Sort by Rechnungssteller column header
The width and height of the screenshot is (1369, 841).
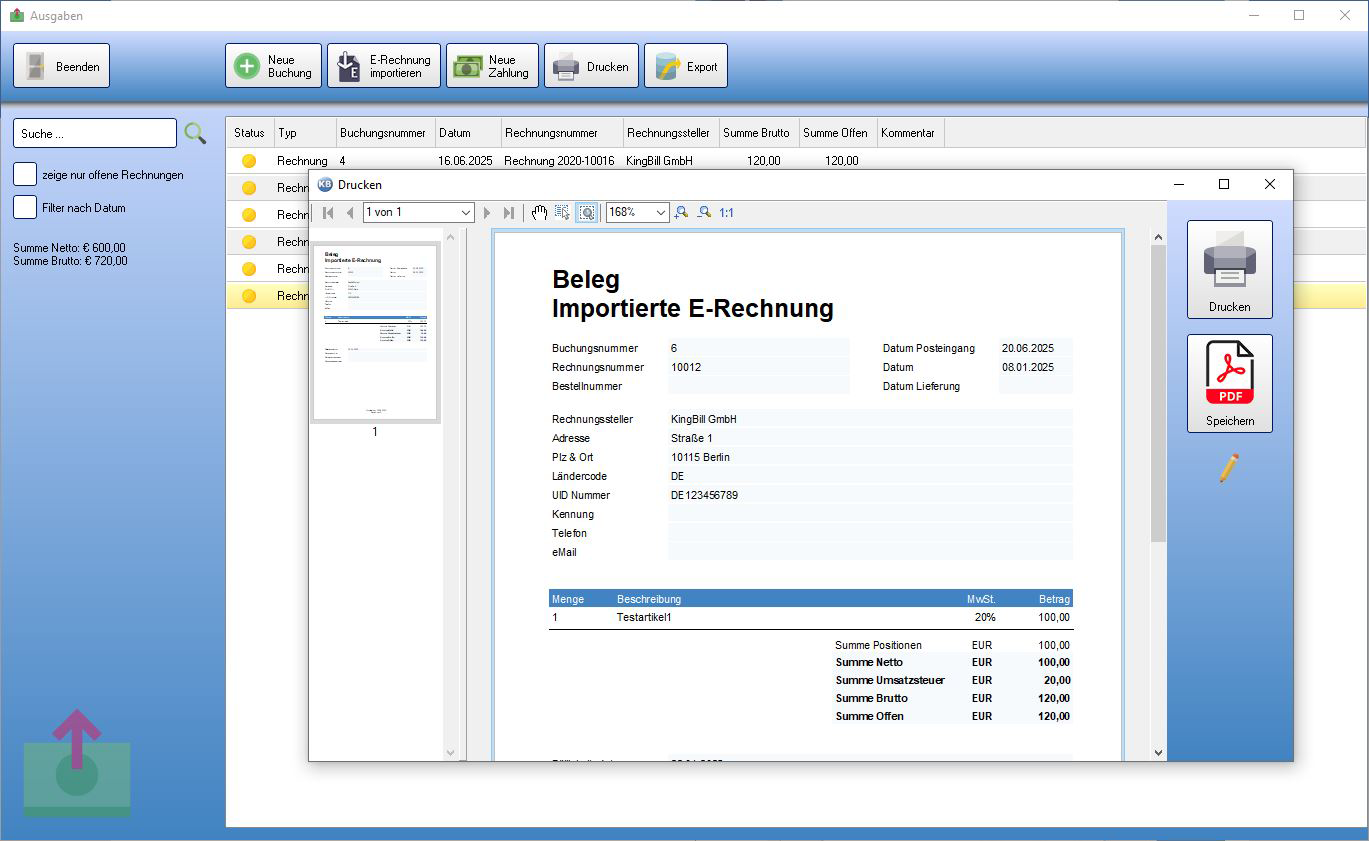click(x=671, y=133)
